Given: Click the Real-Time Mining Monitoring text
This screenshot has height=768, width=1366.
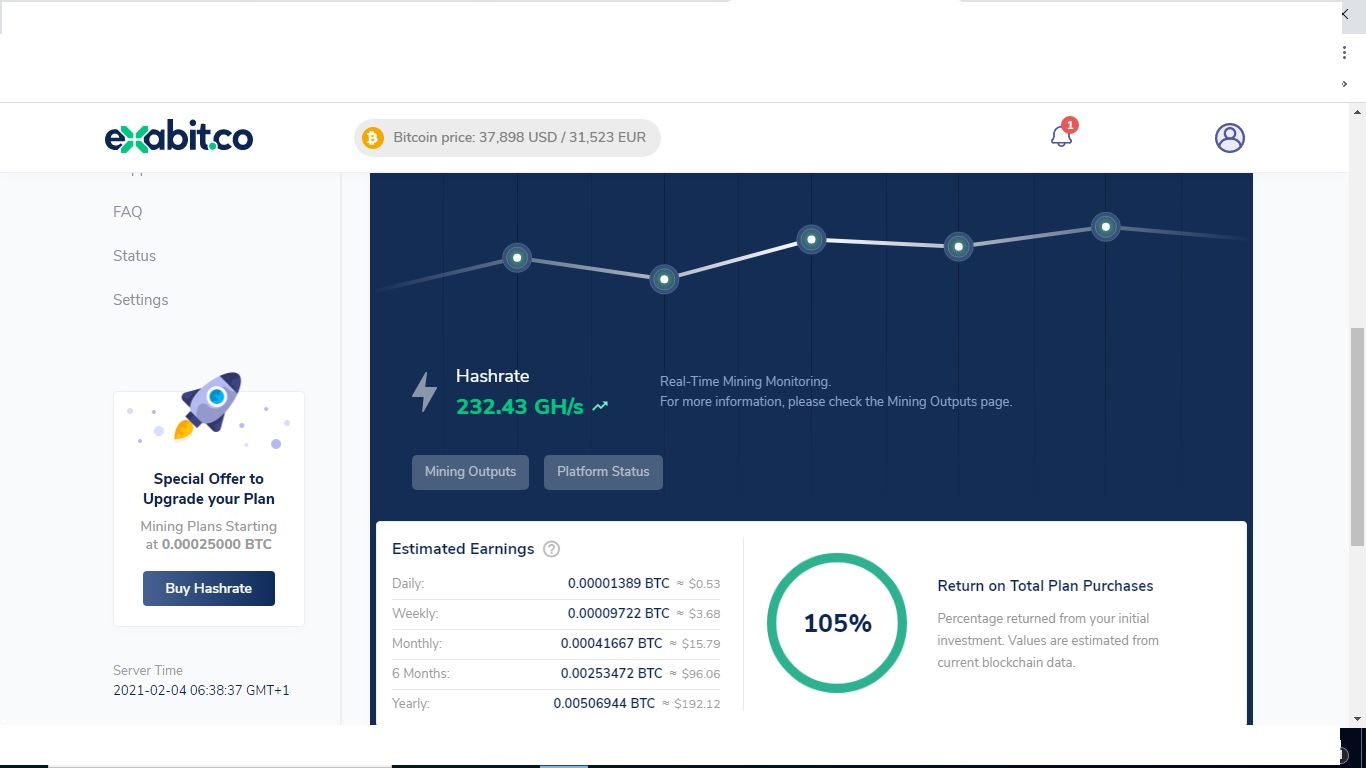Looking at the screenshot, I should pyautogui.click(x=745, y=382).
